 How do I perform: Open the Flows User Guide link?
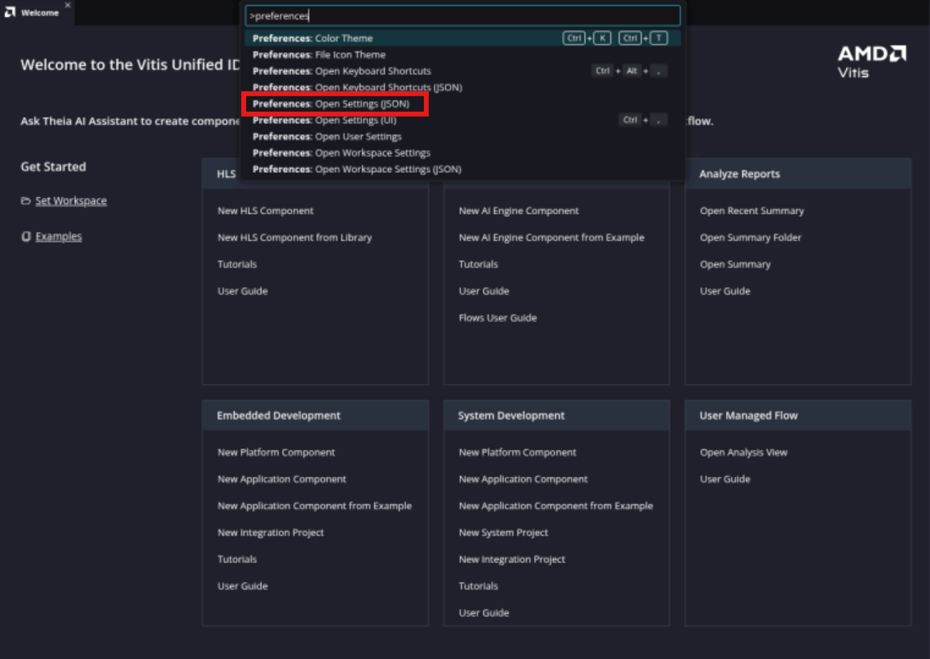point(498,317)
